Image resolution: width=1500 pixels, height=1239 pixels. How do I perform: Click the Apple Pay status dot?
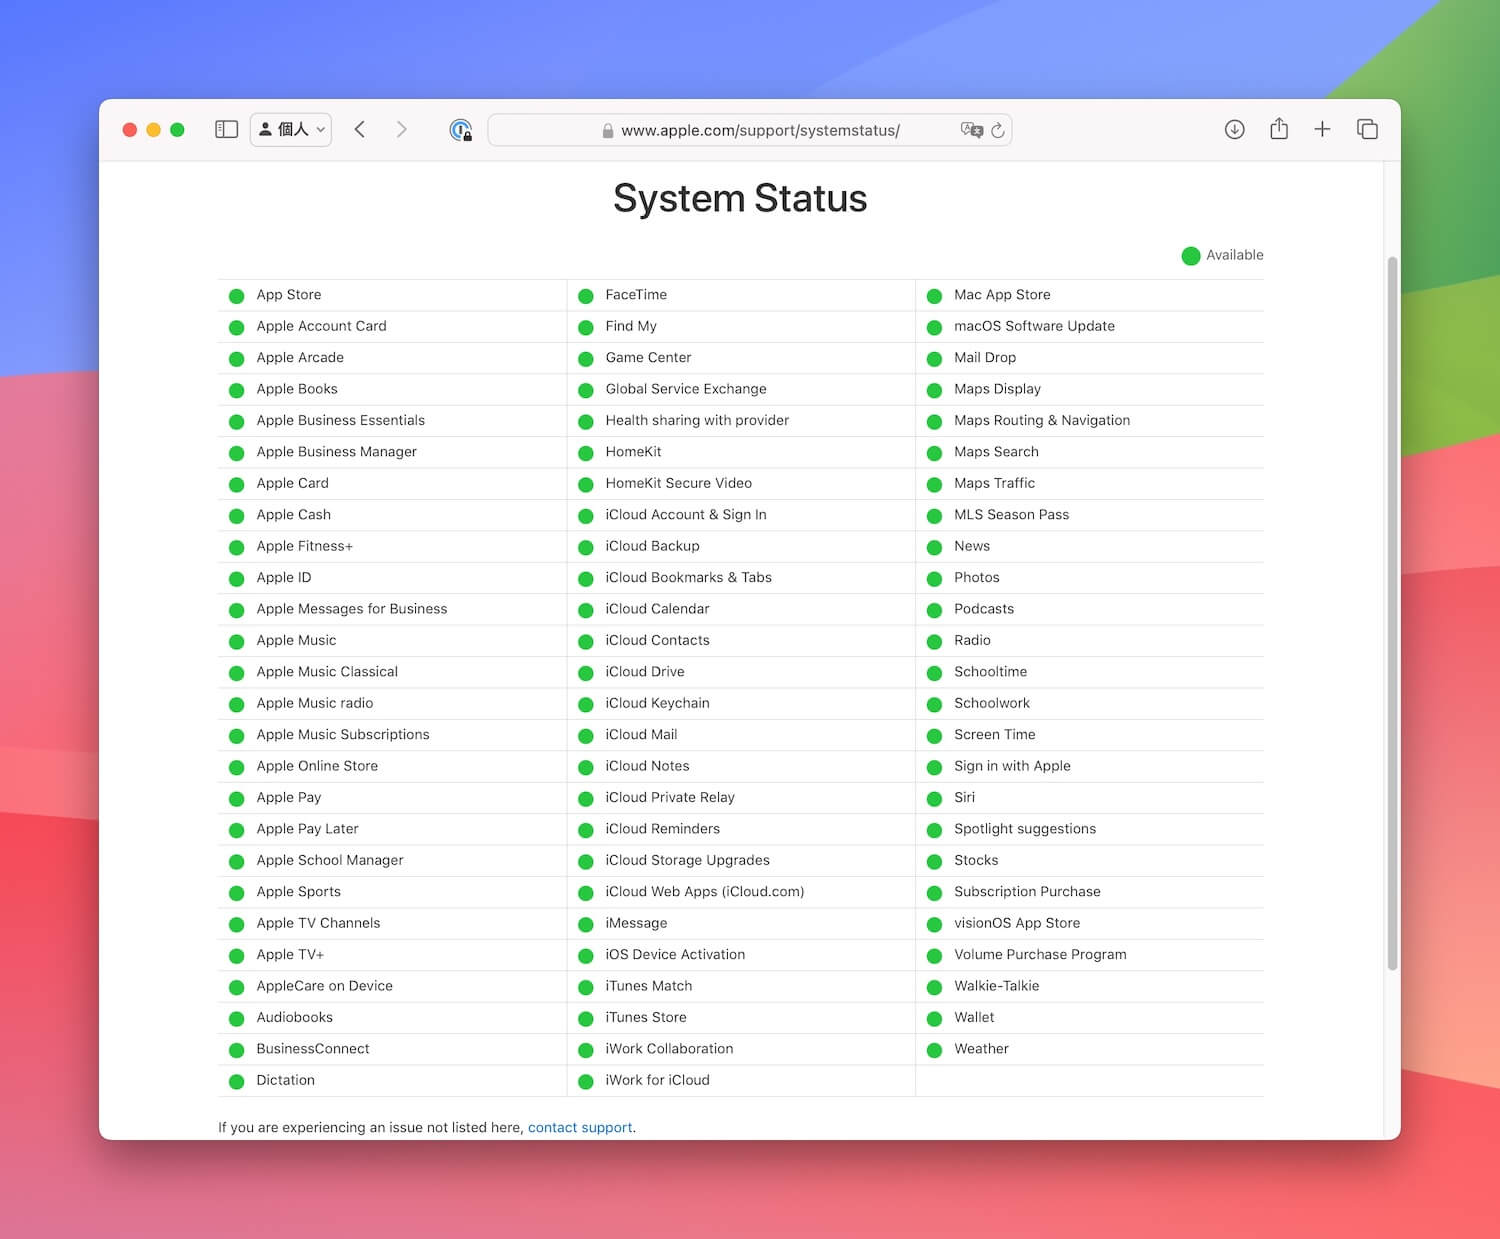237,799
